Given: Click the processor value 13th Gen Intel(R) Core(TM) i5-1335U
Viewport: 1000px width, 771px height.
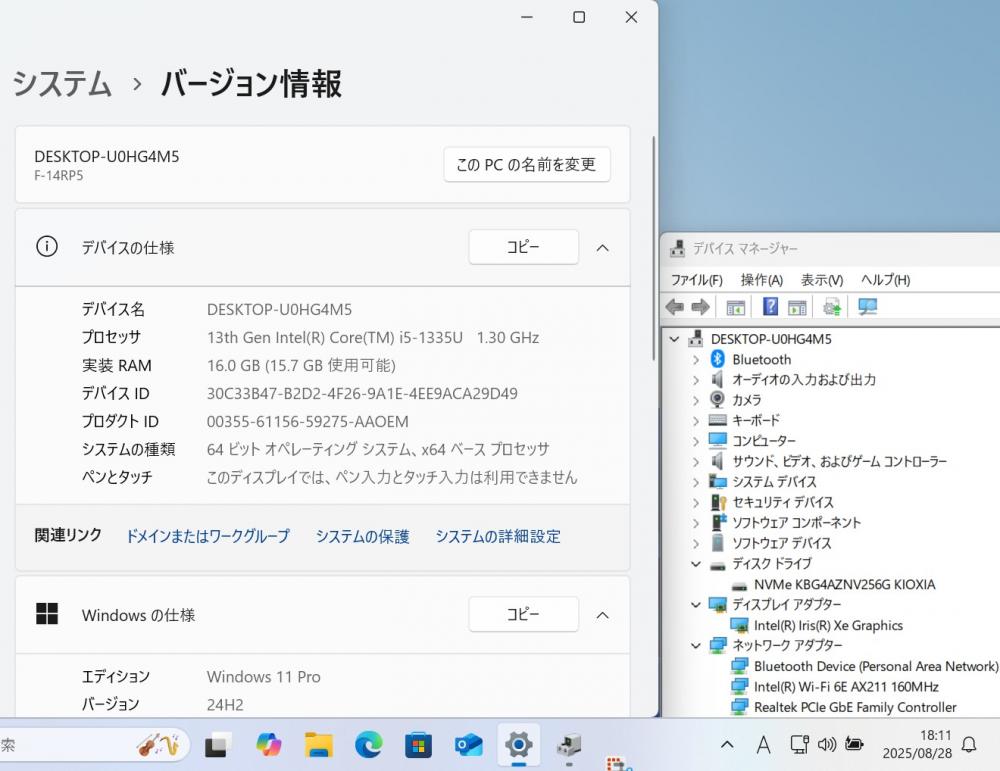Looking at the screenshot, I should (x=335, y=337).
